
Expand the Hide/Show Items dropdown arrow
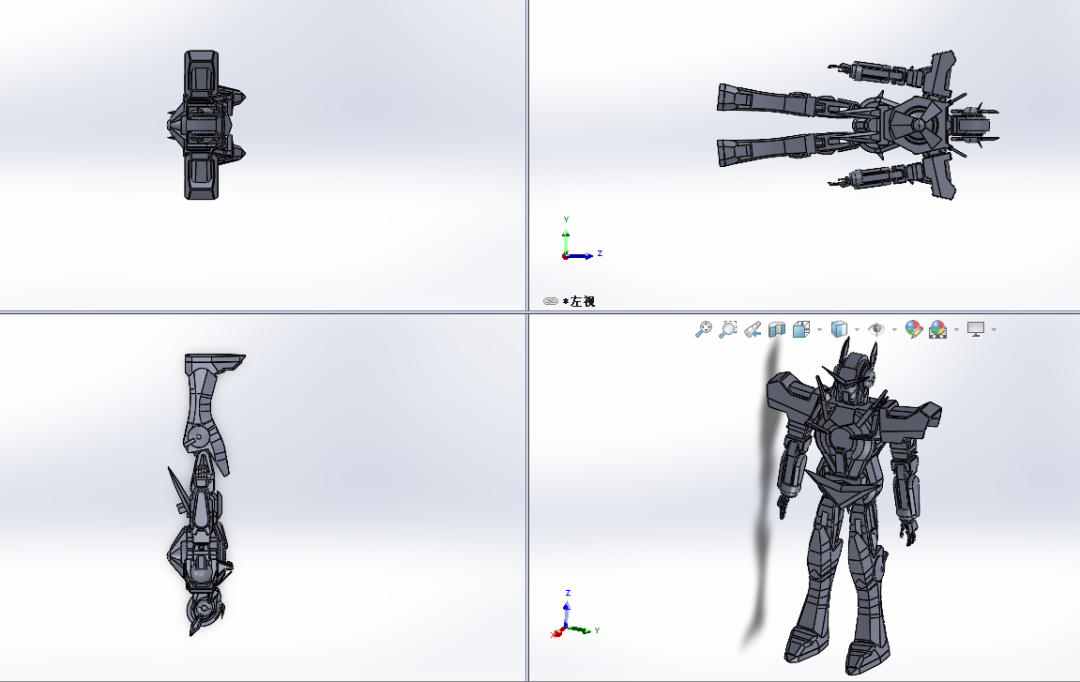tap(895, 329)
